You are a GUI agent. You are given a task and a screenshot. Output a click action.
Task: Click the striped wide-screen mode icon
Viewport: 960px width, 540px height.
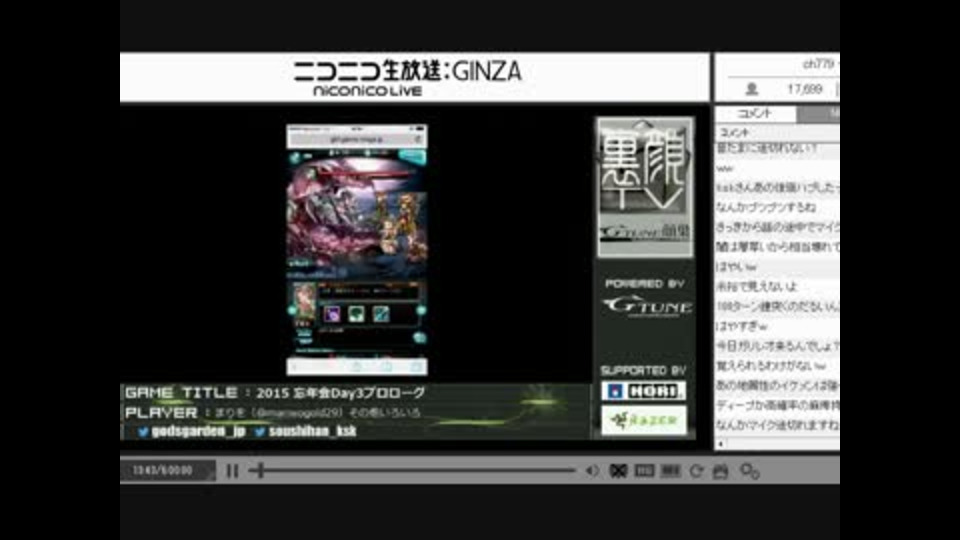coord(670,471)
